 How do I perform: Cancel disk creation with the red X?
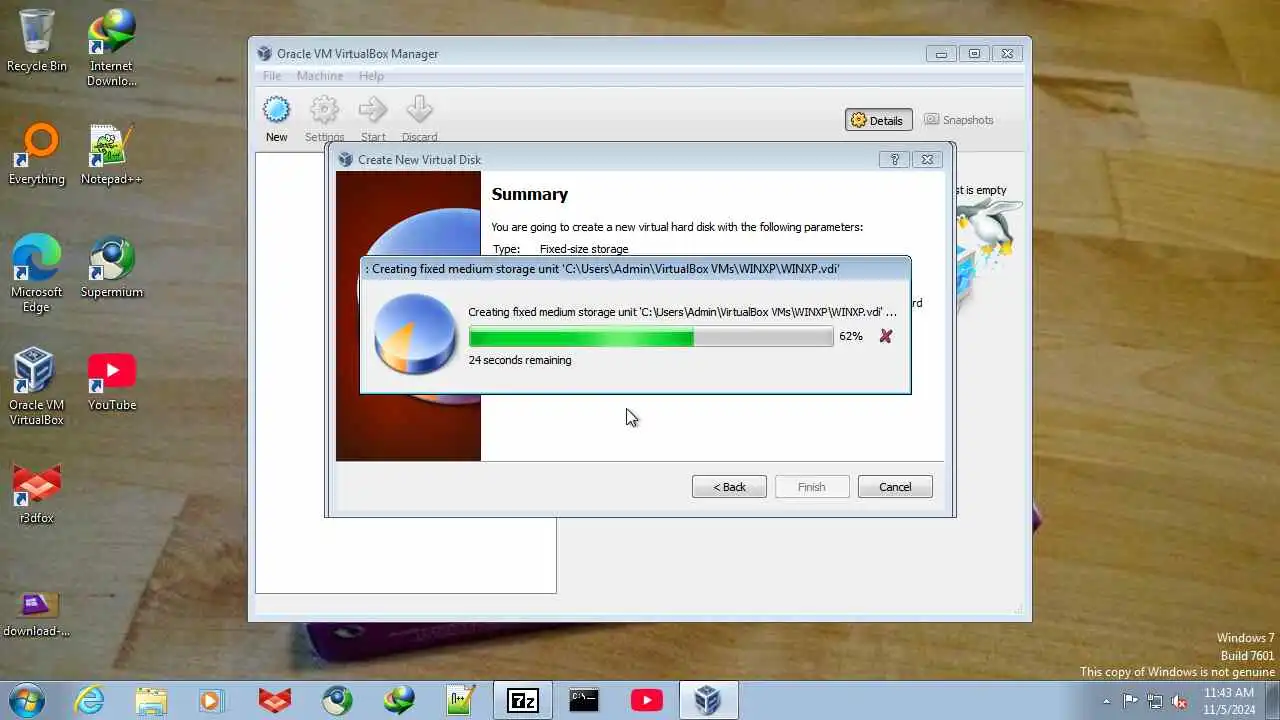coord(885,336)
